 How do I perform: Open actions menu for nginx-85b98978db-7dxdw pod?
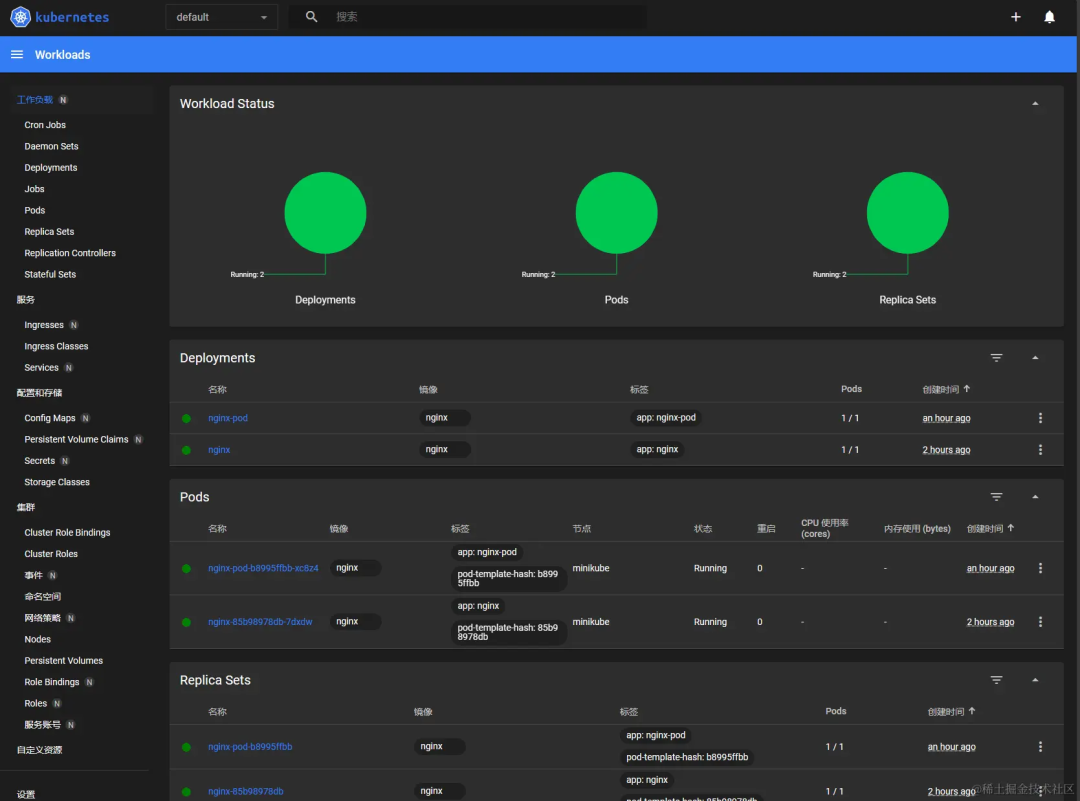tap(1040, 622)
